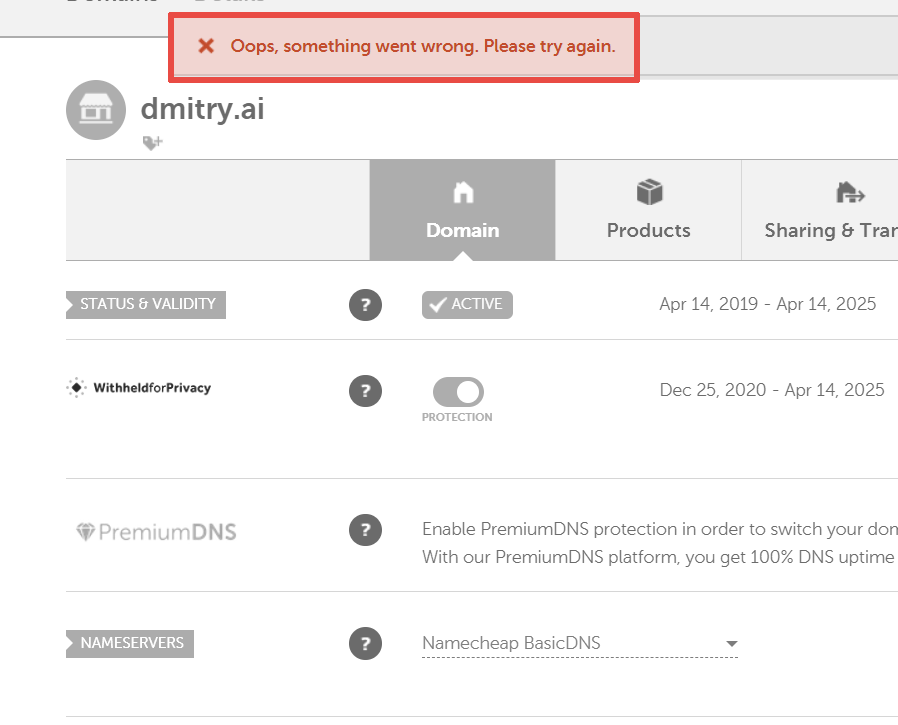Image resolution: width=898 pixels, height=725 pixels.
Task: Click the Dec 25, 2020 privacy date range
Action: pyautogui.click(x=771, y=390)
